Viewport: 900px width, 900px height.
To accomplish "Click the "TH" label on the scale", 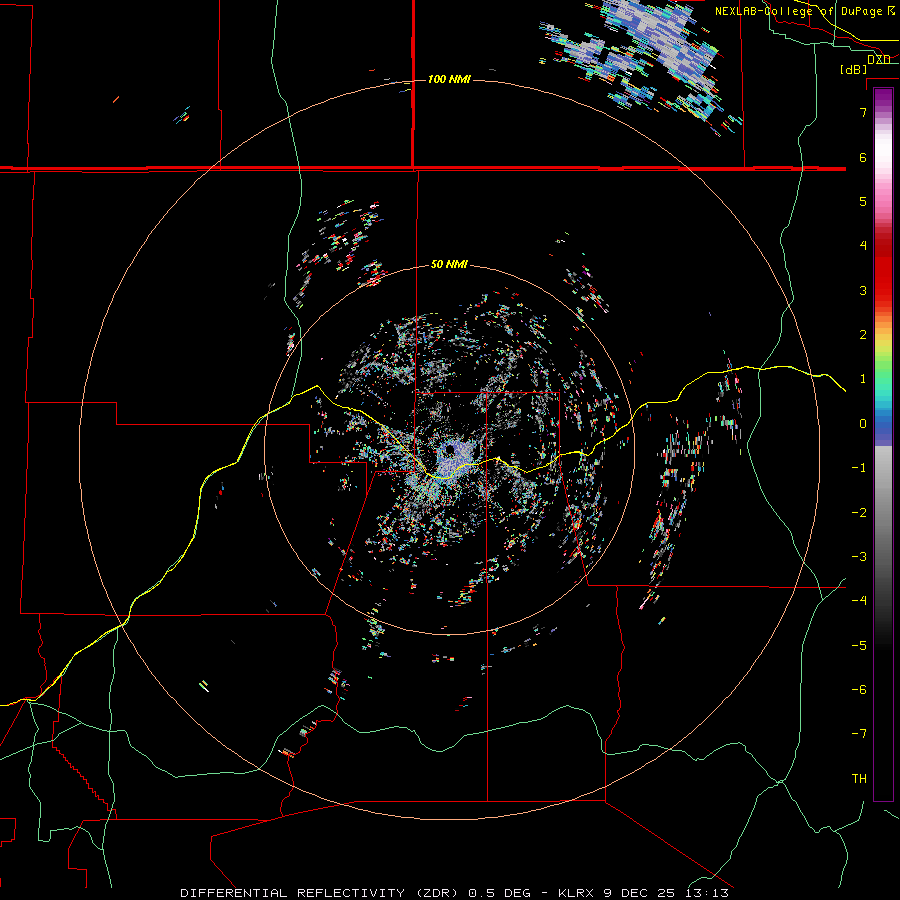I will tap(859, 779).
